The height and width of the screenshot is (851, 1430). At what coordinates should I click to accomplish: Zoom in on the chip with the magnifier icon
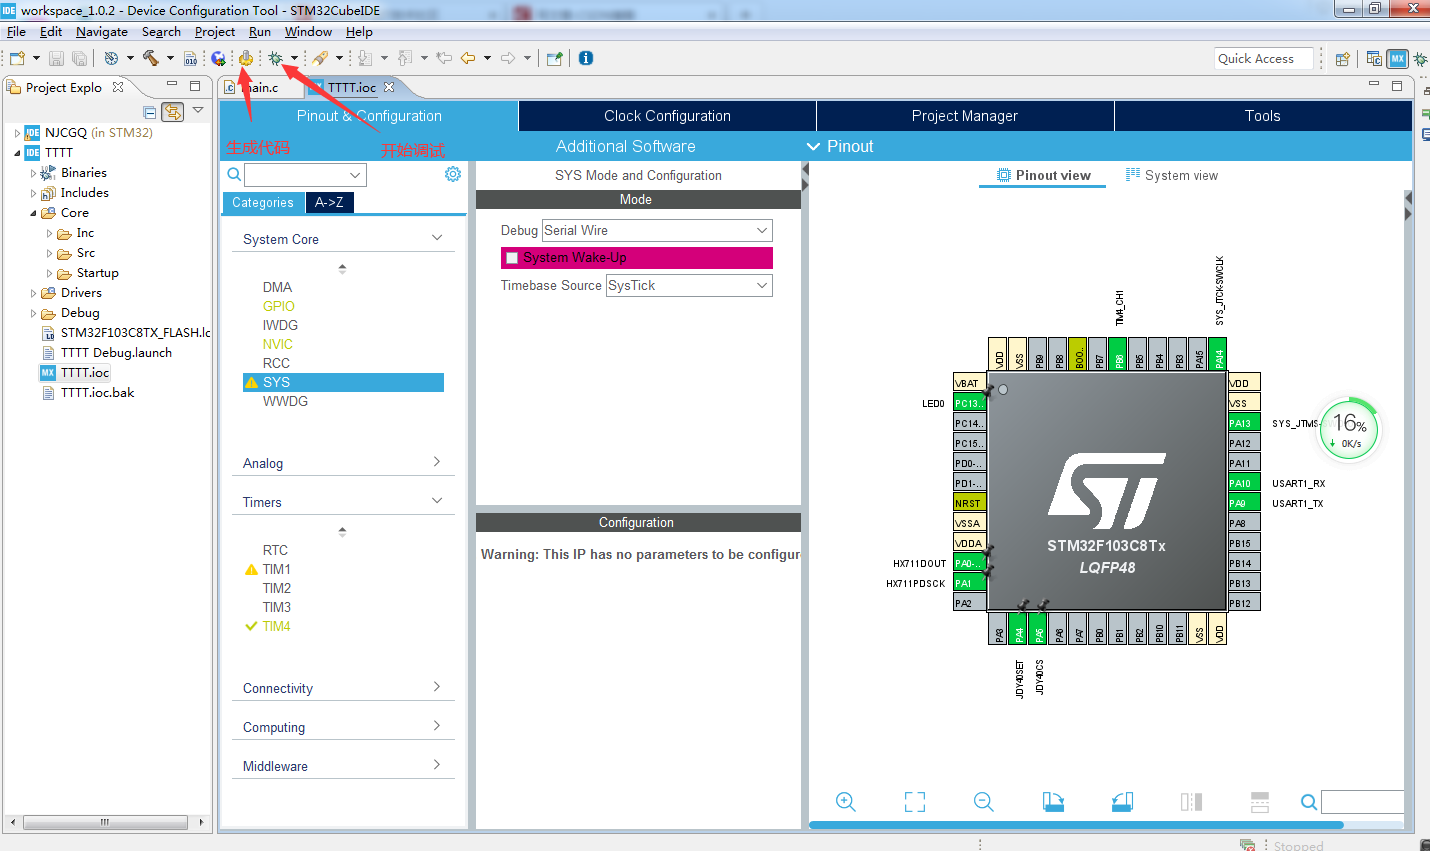coord(846,801)
